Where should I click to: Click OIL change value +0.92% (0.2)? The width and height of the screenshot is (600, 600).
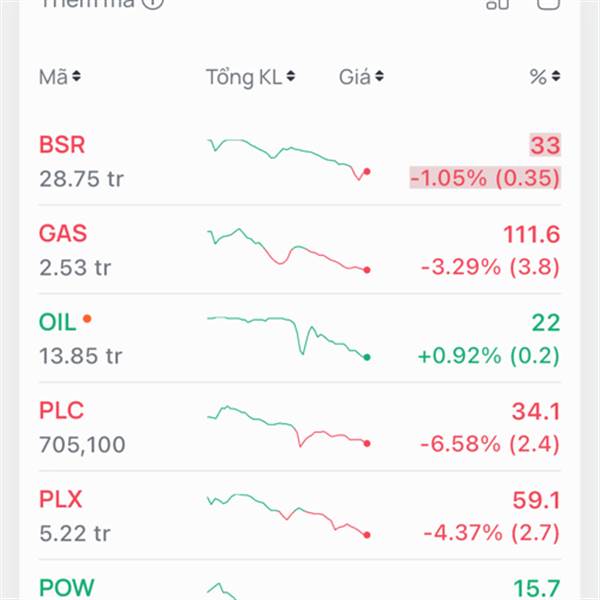tap(489, 354)
